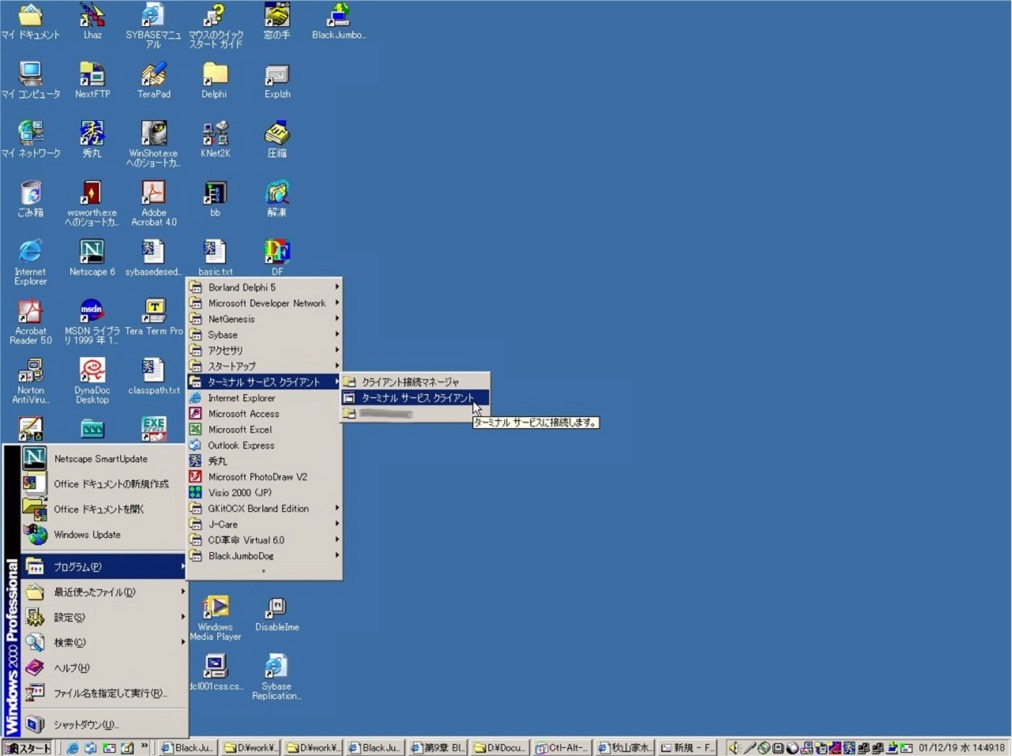Start Visio 2000 (JP) from programs menu
Screen dimensions: 1012x756
tap(264, 492)
